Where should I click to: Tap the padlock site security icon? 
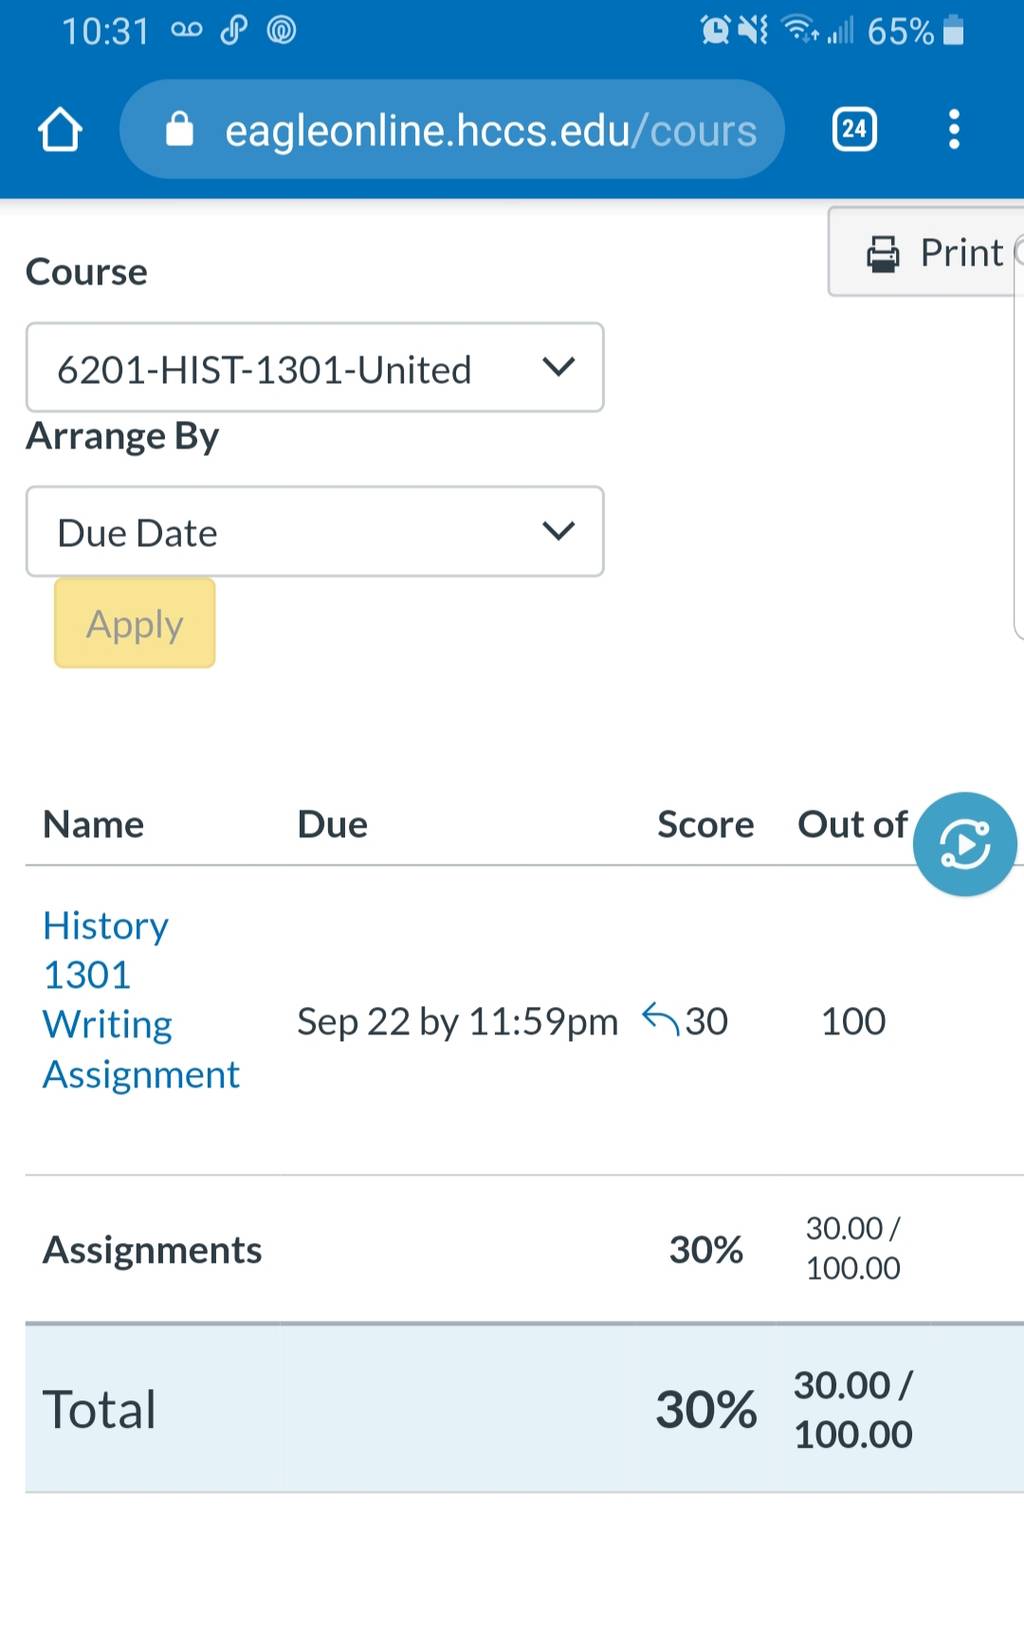tap(179, 129)
